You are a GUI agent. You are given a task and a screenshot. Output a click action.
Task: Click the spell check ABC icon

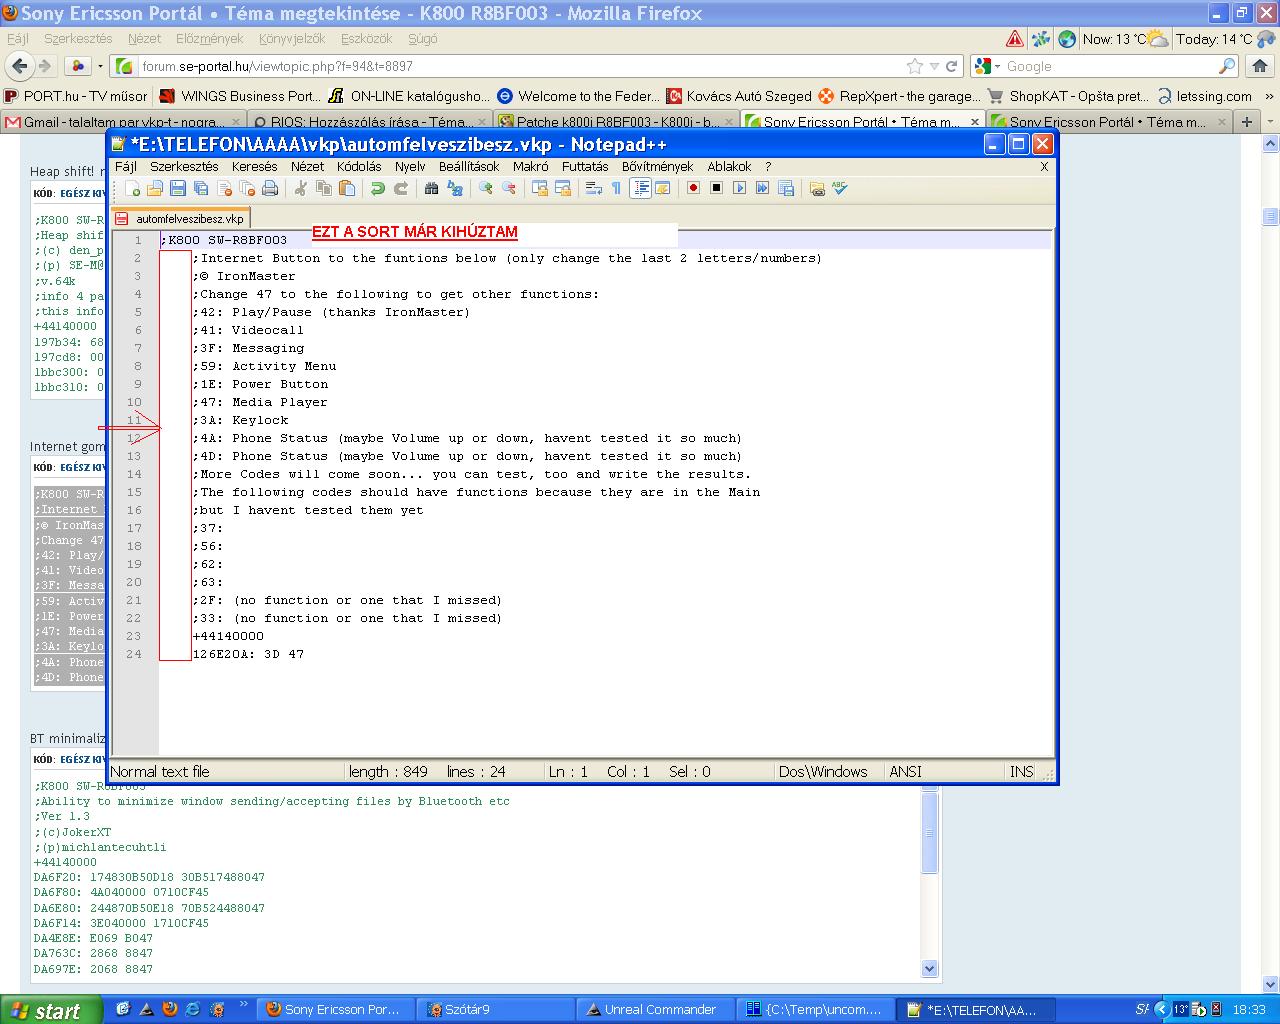click(839, 188)
